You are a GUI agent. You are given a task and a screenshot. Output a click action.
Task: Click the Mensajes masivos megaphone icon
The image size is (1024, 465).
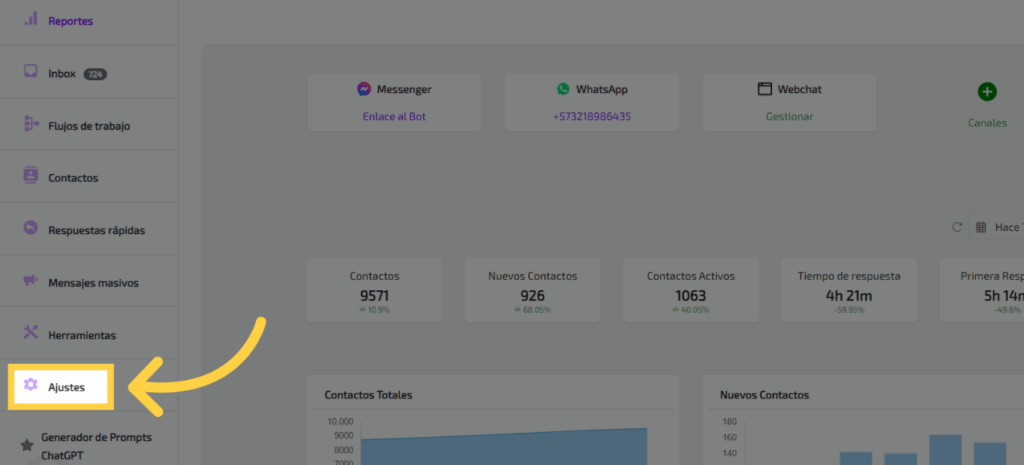(x=30, y=282)
